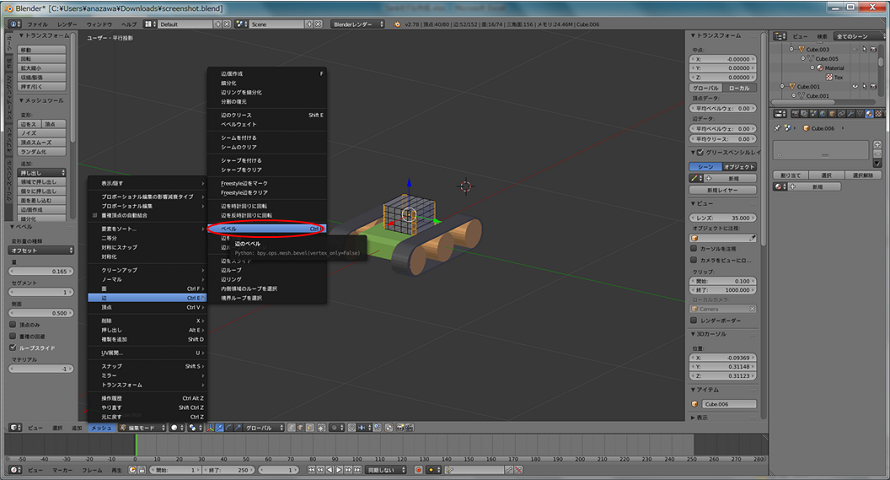Click the viewport shading sphere icon
890x480 pixels.
click(x=172, y=427)
